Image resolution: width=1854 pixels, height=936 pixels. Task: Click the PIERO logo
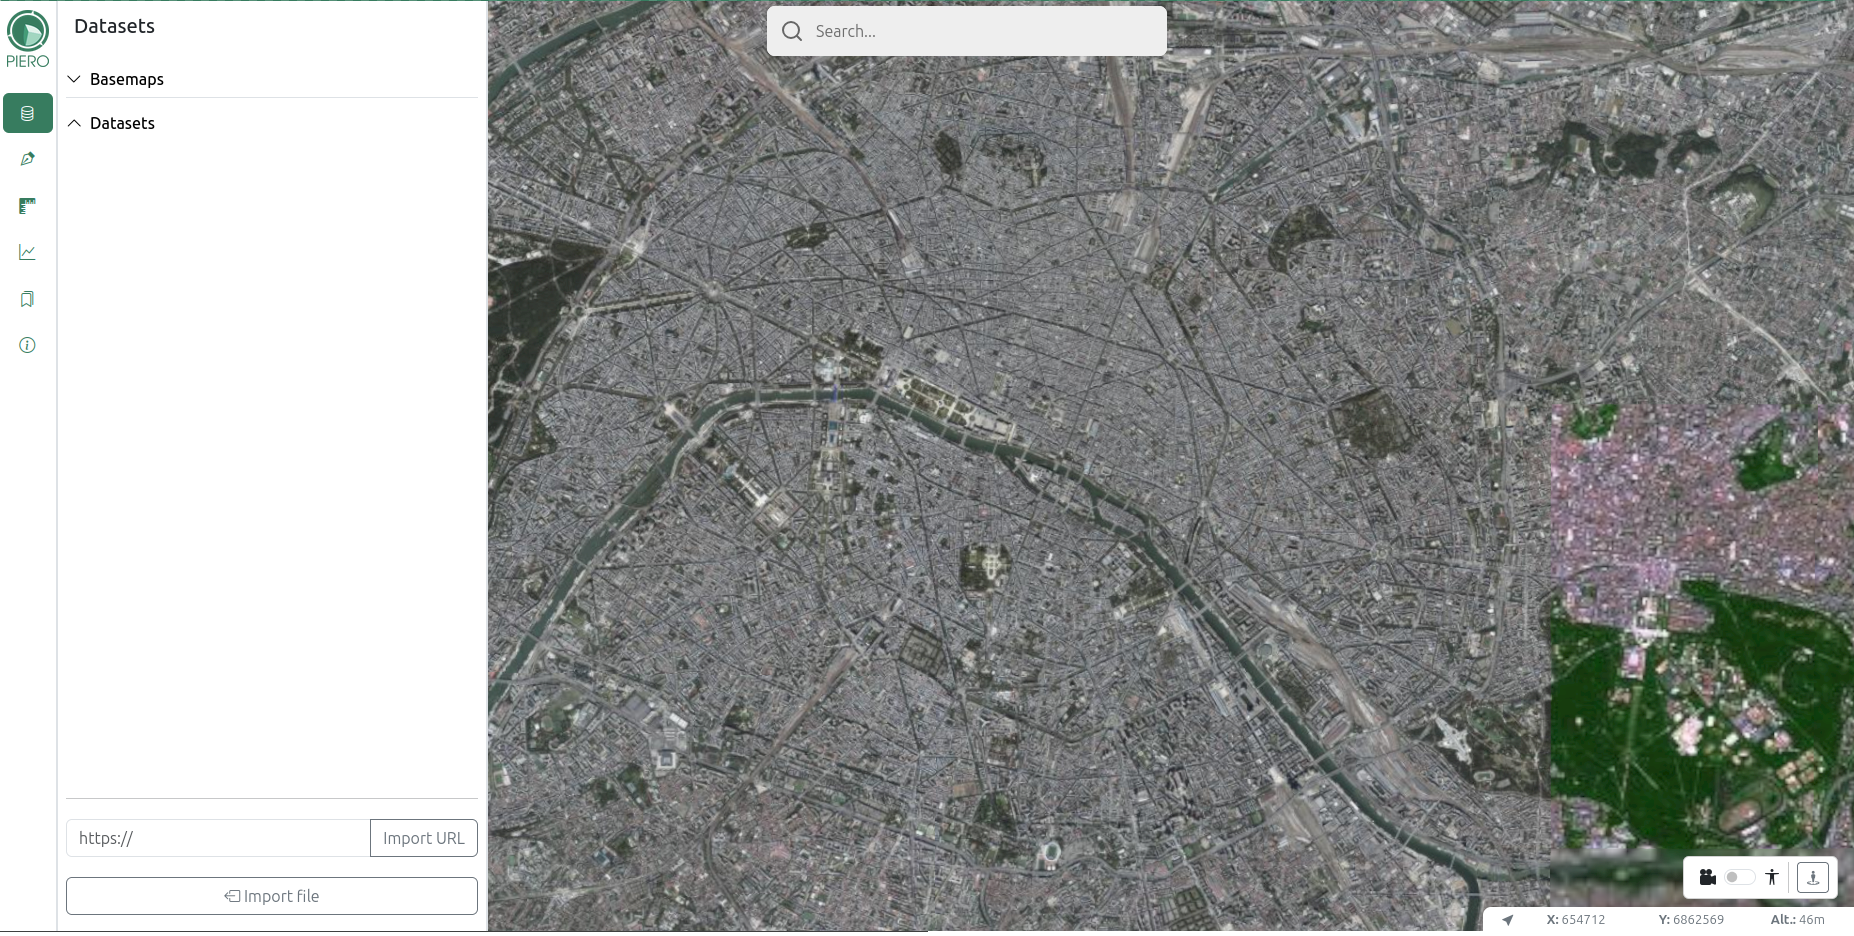point(28,39)
